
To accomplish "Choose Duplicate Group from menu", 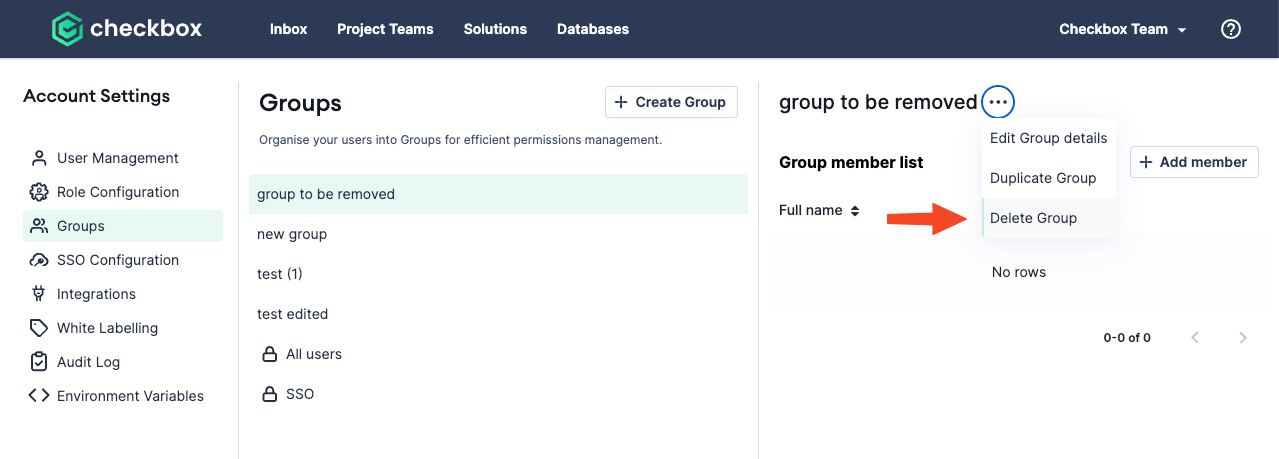I will point(1048,178).
